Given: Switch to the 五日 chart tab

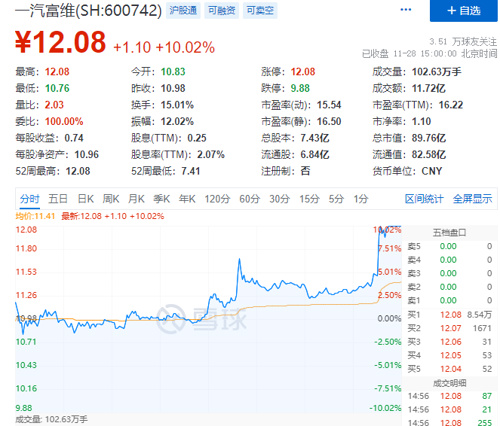Looking at the screenshot, I should click(x=58, y=199).
